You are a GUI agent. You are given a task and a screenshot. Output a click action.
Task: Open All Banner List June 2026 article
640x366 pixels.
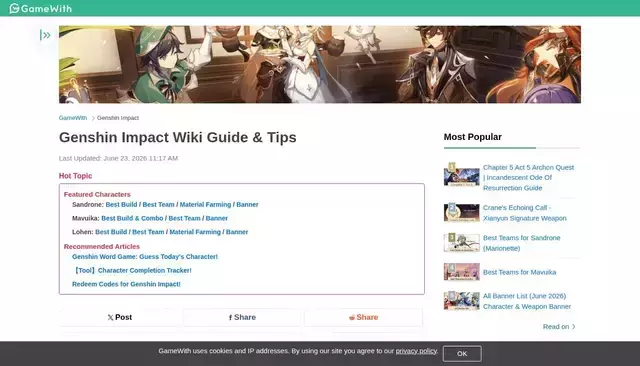[527, 301]
